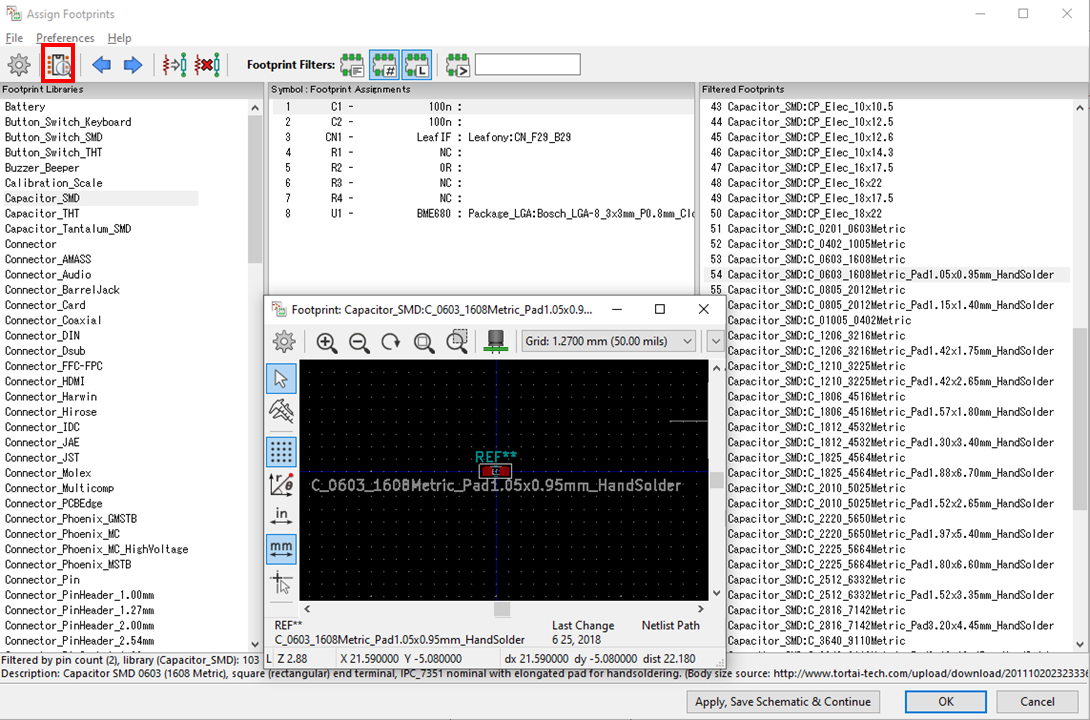The image size is (1090, 720).
Task: Open zoom level dropdown beside Grid selector
Action: pyautogui.click(x=715, y=341)
